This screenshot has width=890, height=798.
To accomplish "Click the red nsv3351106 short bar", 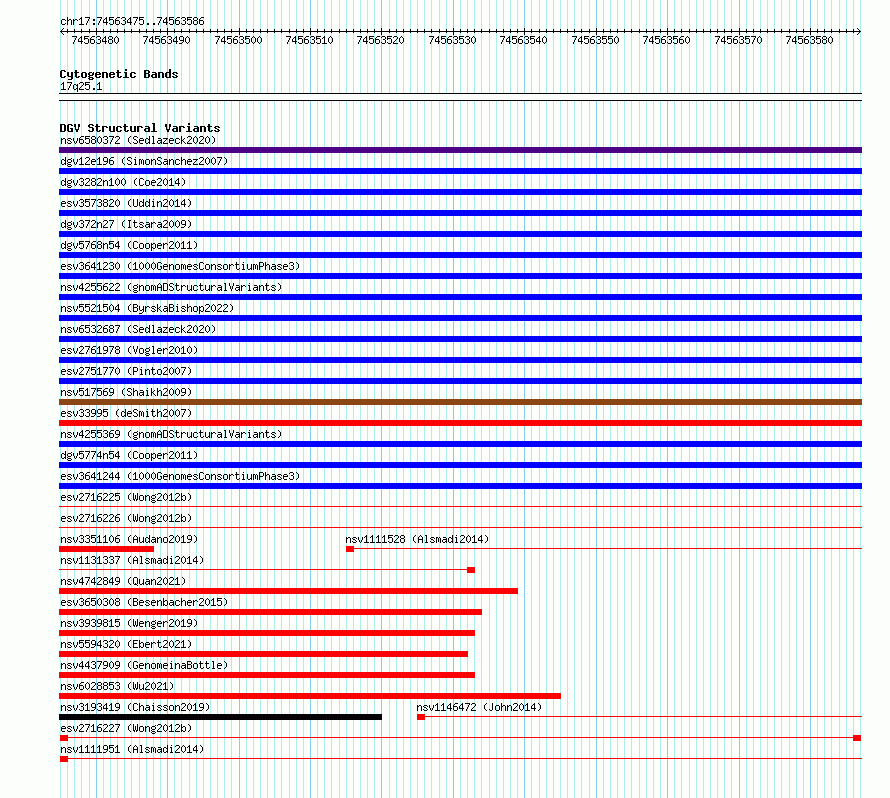I will click(x=106, y=549).
